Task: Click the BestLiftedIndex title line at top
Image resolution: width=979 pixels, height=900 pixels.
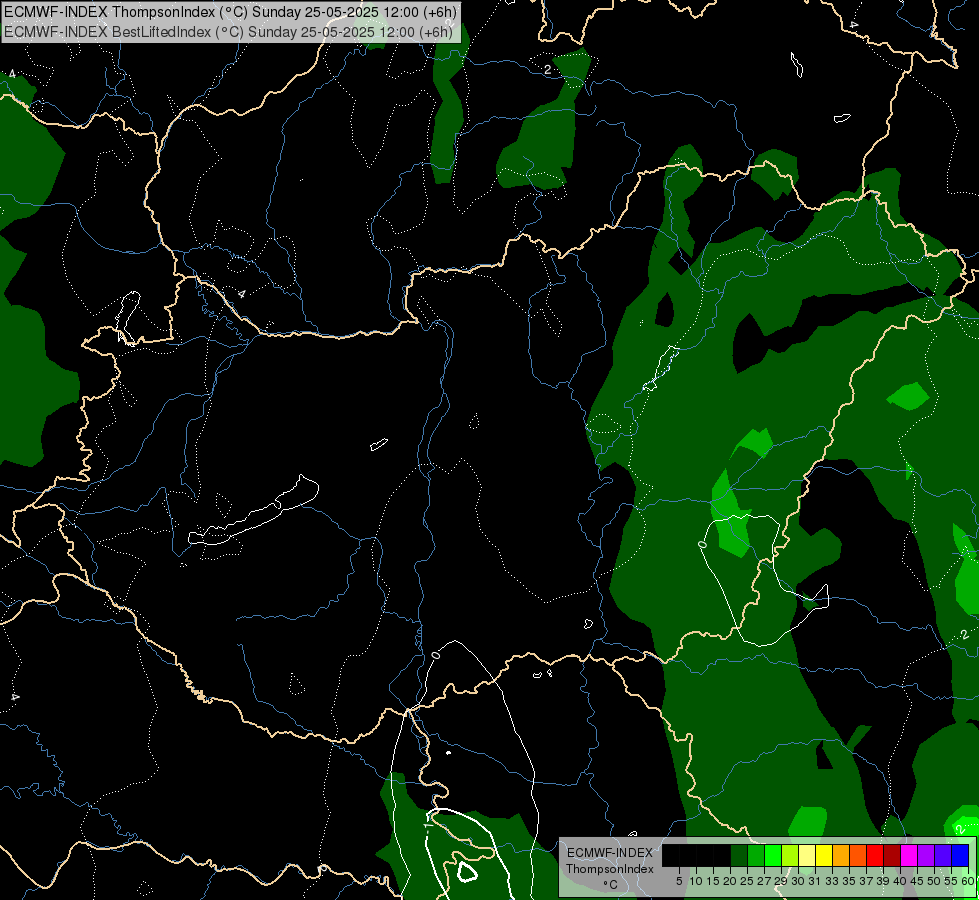Action: (x=228, y=31)
